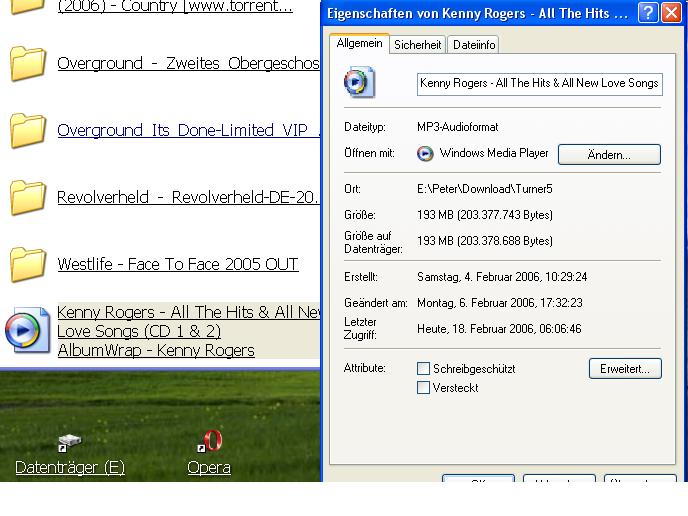This screenshot has height=516, width=688.
Task: Select the Kenny Rogers - All The Hits file name
Action: (x=188, y=331)
